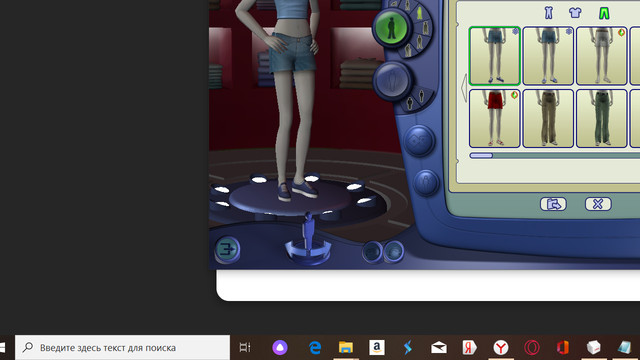The width and height of the screenshot is (640, 360).
Task: Expand previous page with left arrow
Action: click(464, 87)
